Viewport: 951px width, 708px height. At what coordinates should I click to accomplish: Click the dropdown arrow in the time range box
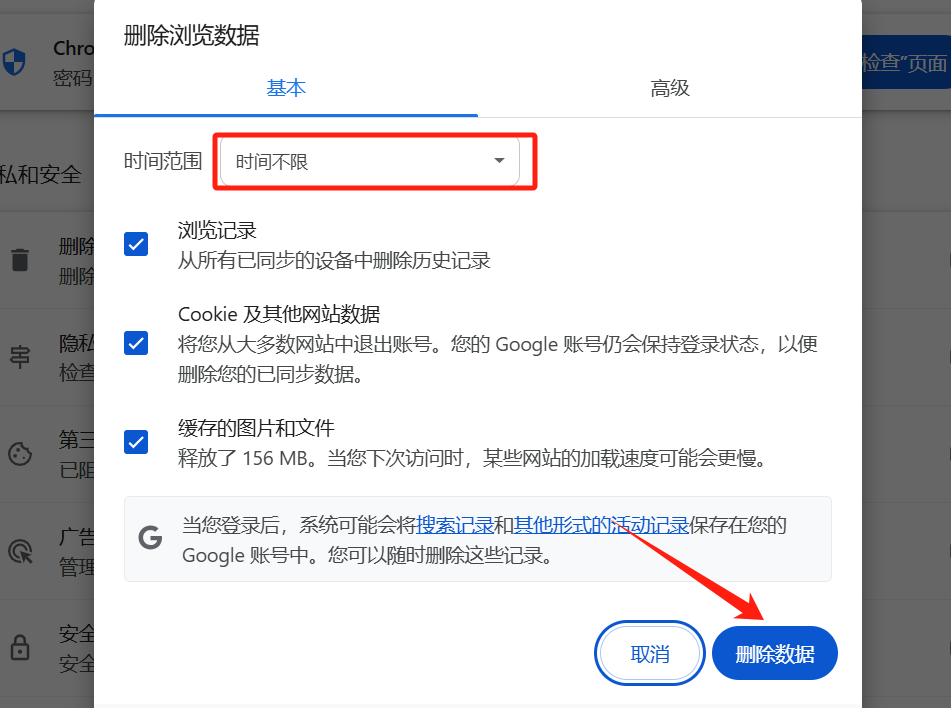499,161
